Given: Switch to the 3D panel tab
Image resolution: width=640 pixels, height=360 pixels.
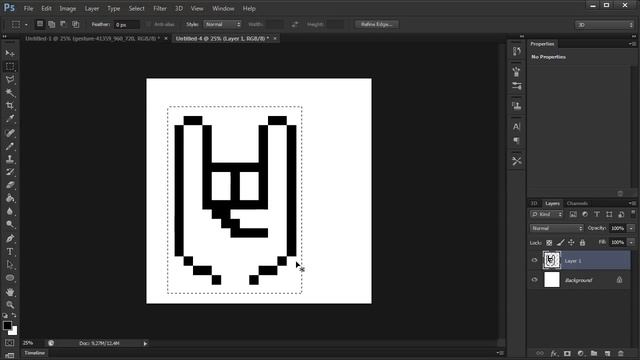Looking at the screenshot, I should 534,203.
